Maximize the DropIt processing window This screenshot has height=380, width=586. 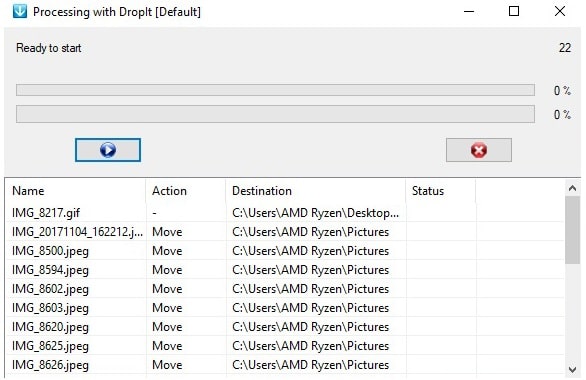[514, 11]
